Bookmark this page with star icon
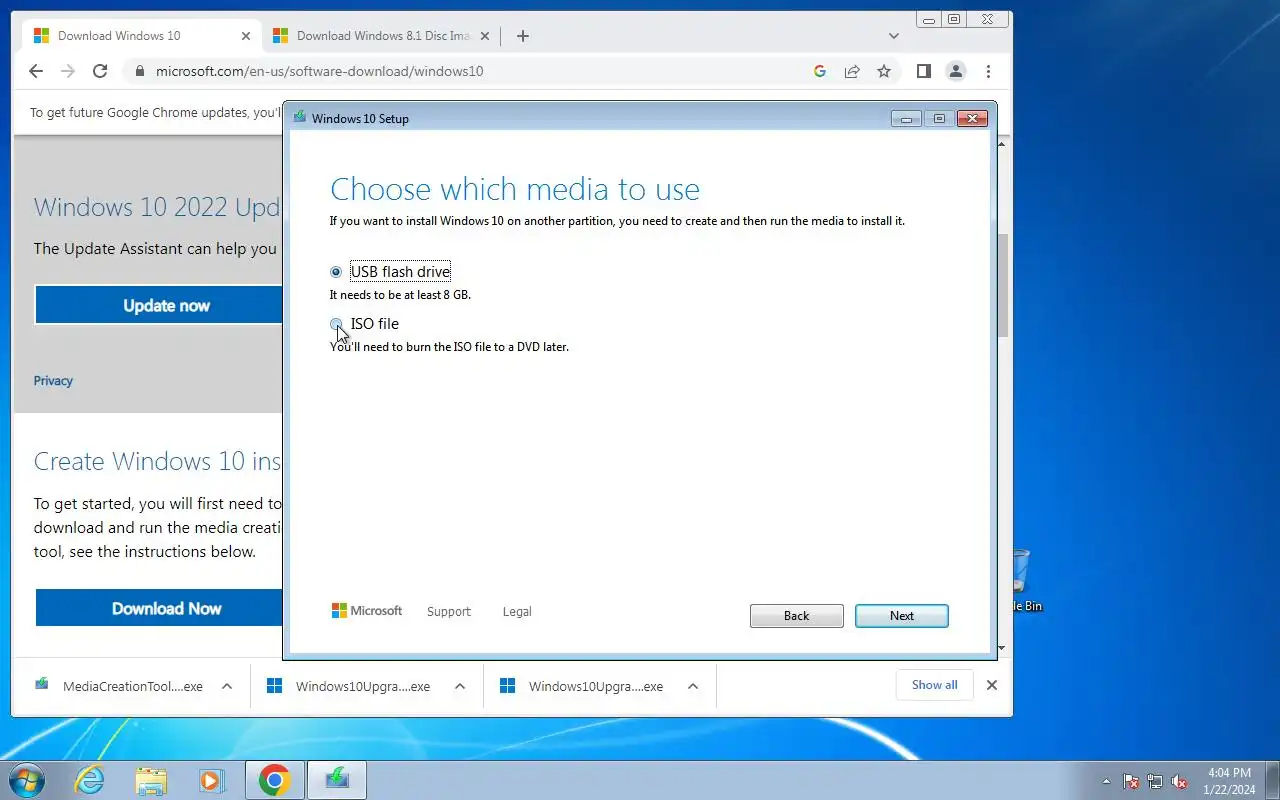Screen dimensions: 1280x800 point(884,71)
